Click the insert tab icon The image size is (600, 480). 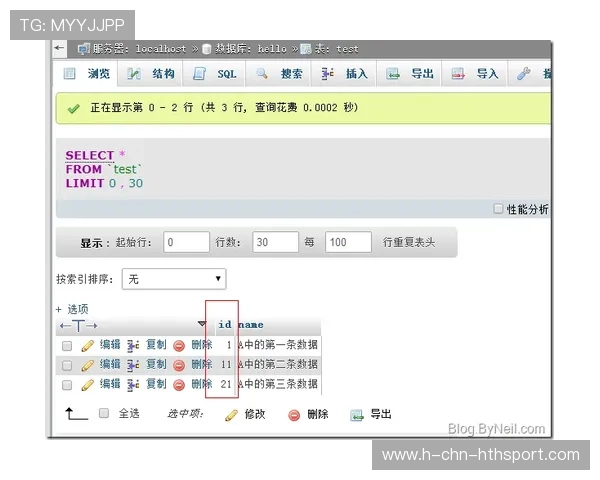(327, 73)
